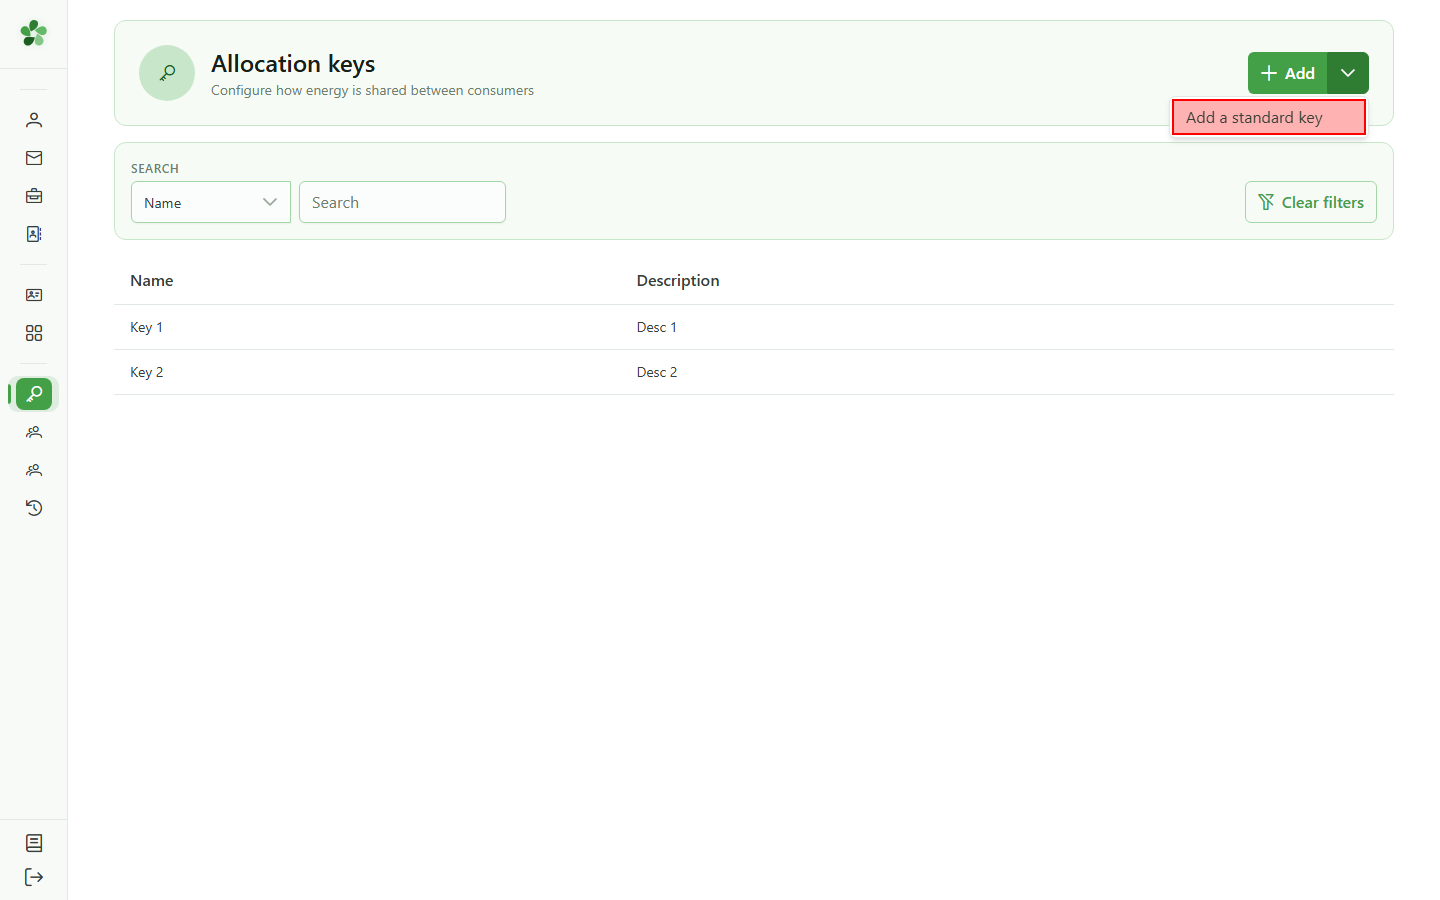Open the user profile sidebar icon
Viewport: 1440px width, 900px height.
(34, 120)
